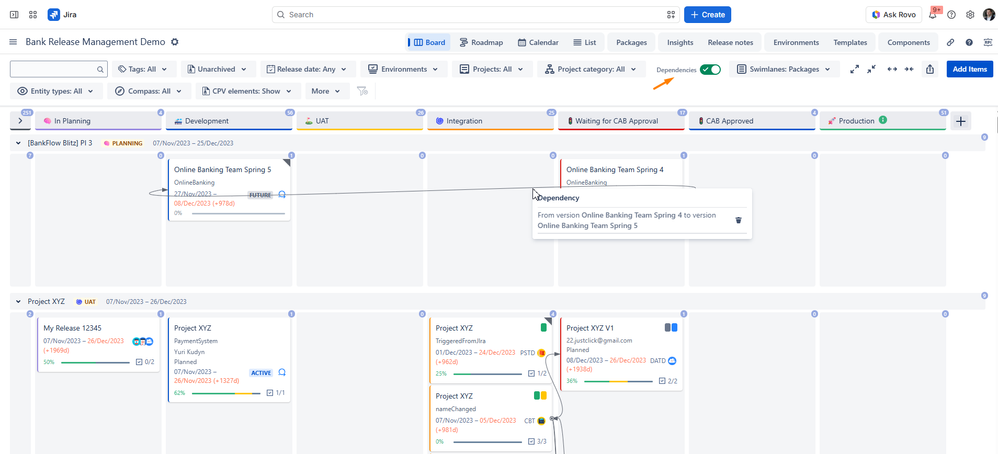Viewport: 998px width, 454px height.
Task: Click cloud icon on Project XYZ V1 card
Action: 671,361
